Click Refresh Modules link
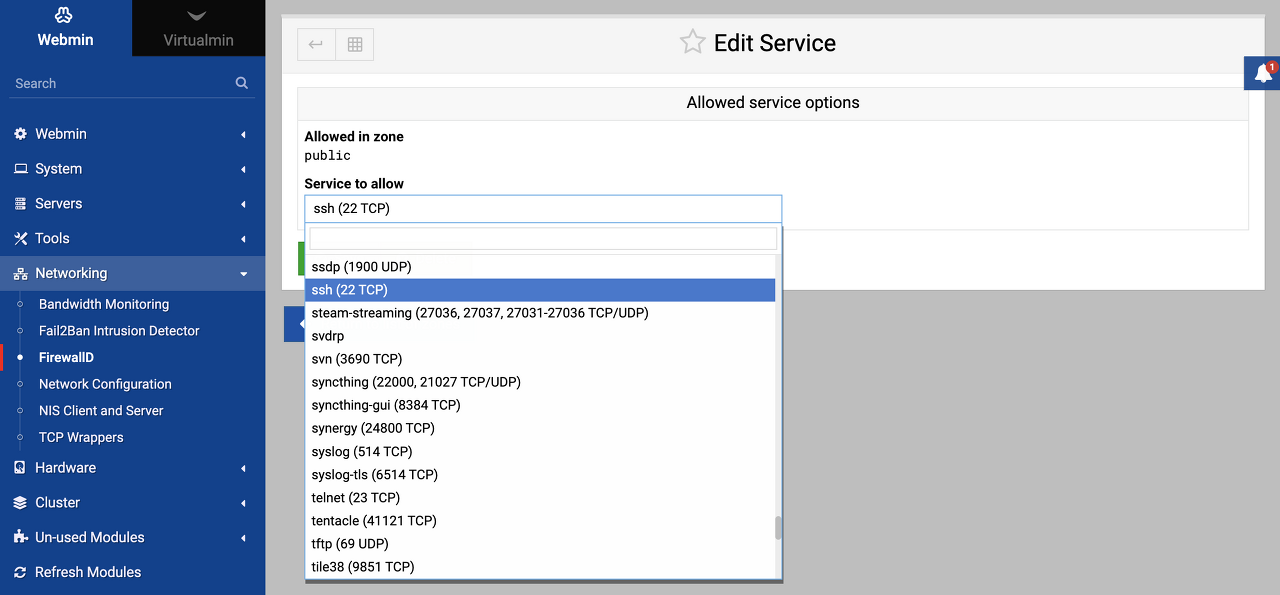 coord(88,572)
